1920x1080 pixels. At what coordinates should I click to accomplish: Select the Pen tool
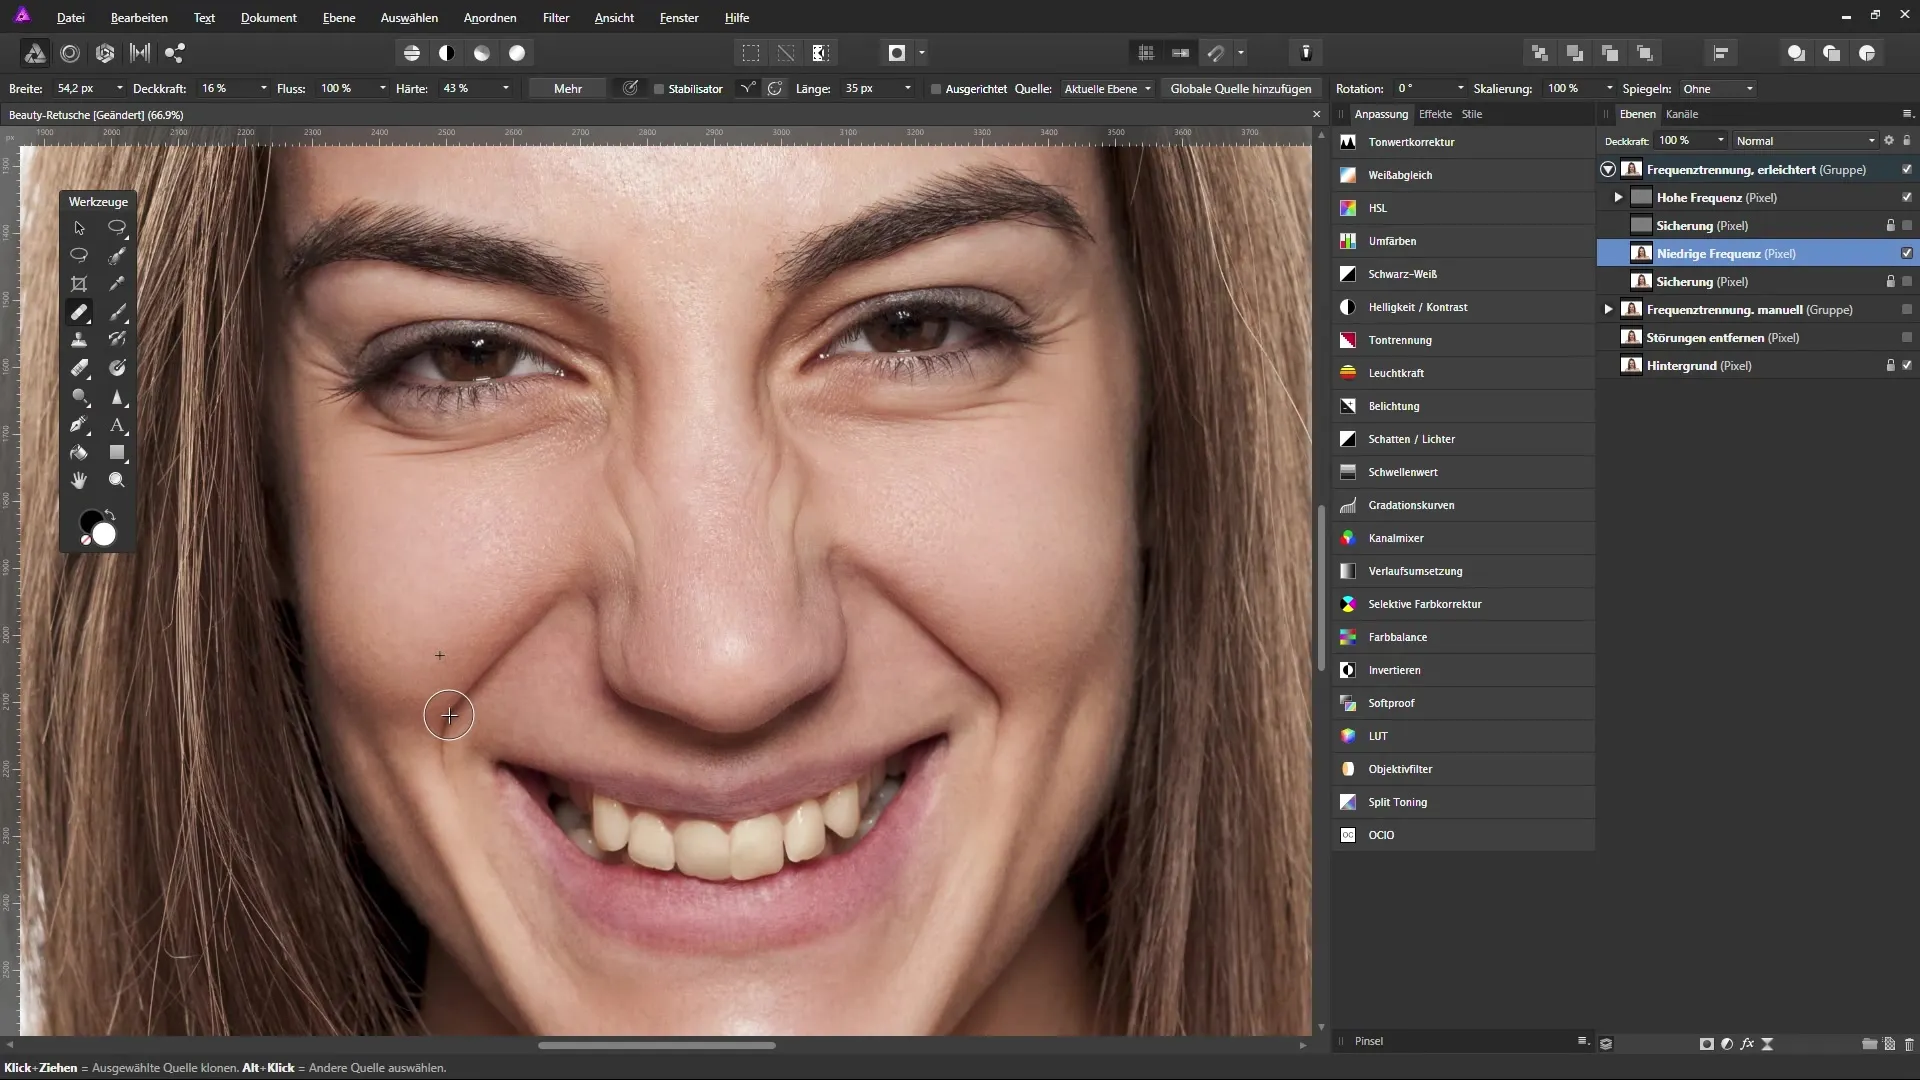click(79, 425)
